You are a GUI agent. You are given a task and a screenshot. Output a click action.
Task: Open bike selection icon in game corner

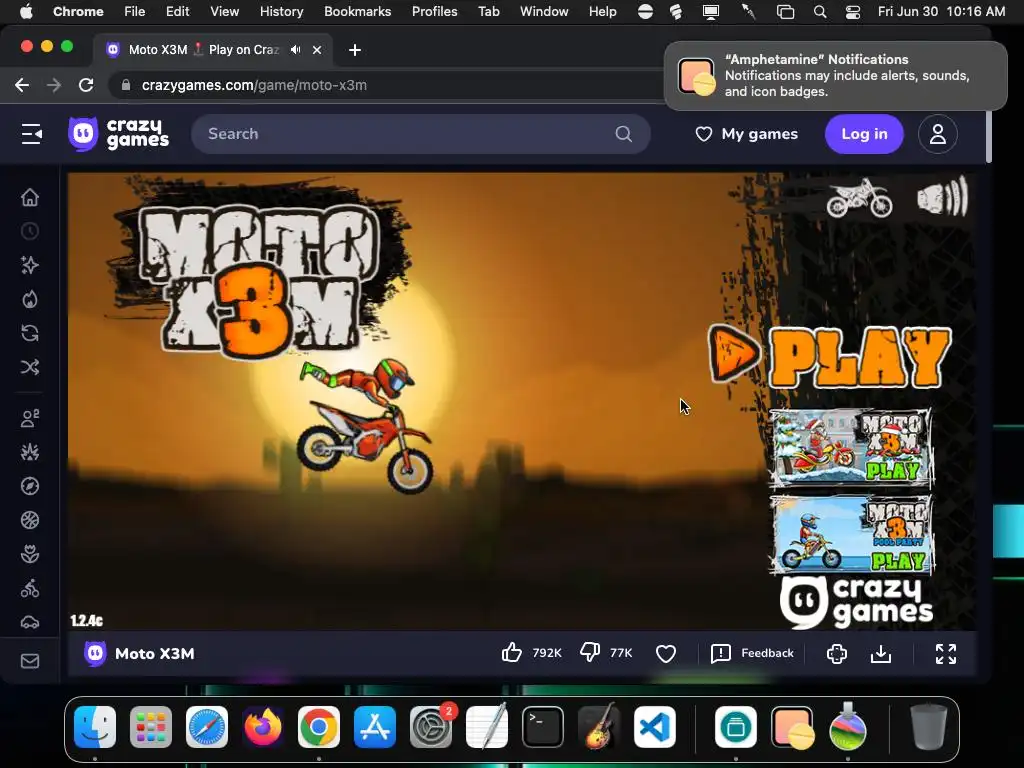(x=859, y=197)
